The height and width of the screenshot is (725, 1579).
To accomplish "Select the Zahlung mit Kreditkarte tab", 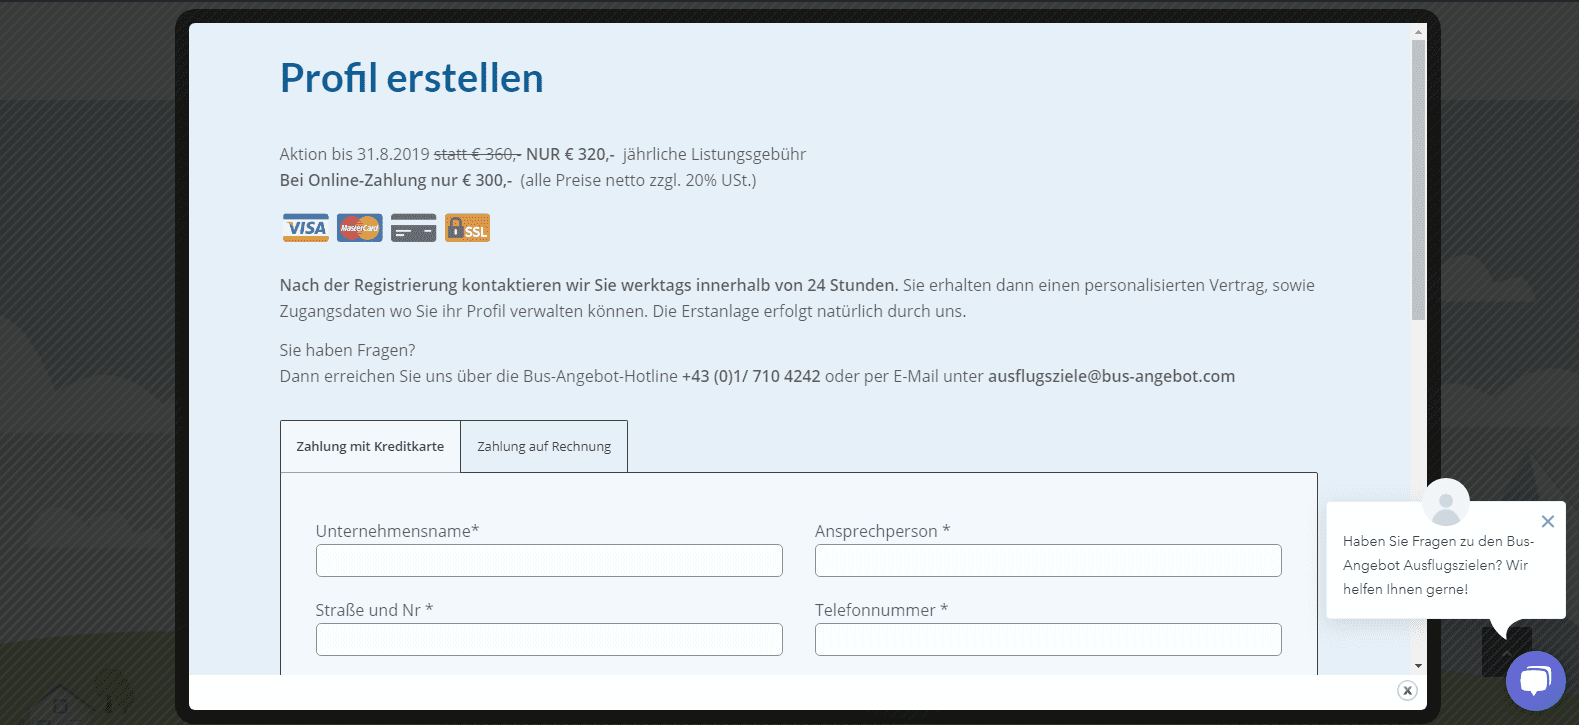I will coord(370,447).
